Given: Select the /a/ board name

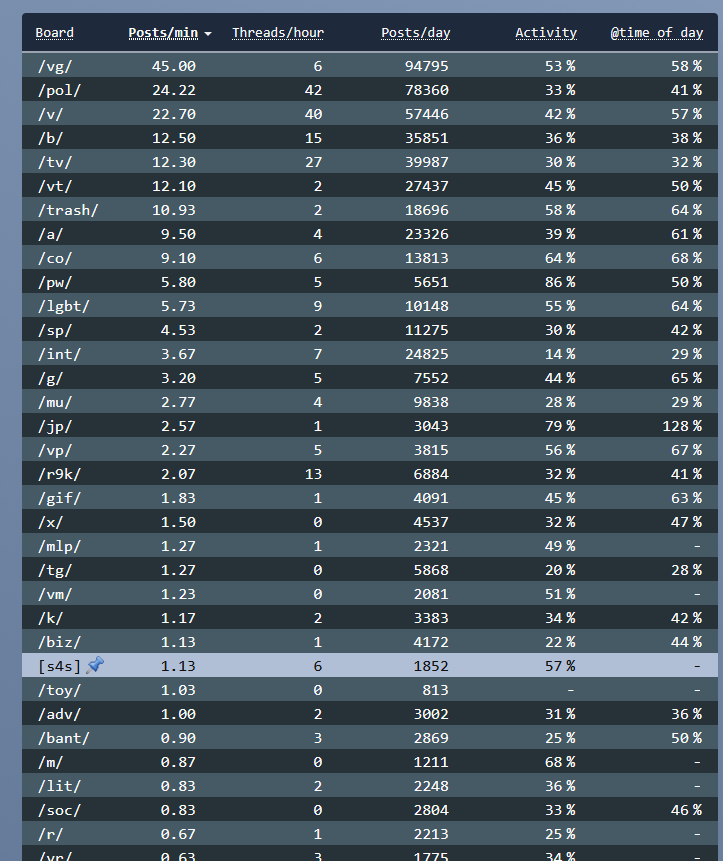Looking at the screenshot, I should click(x=51, y=234).
